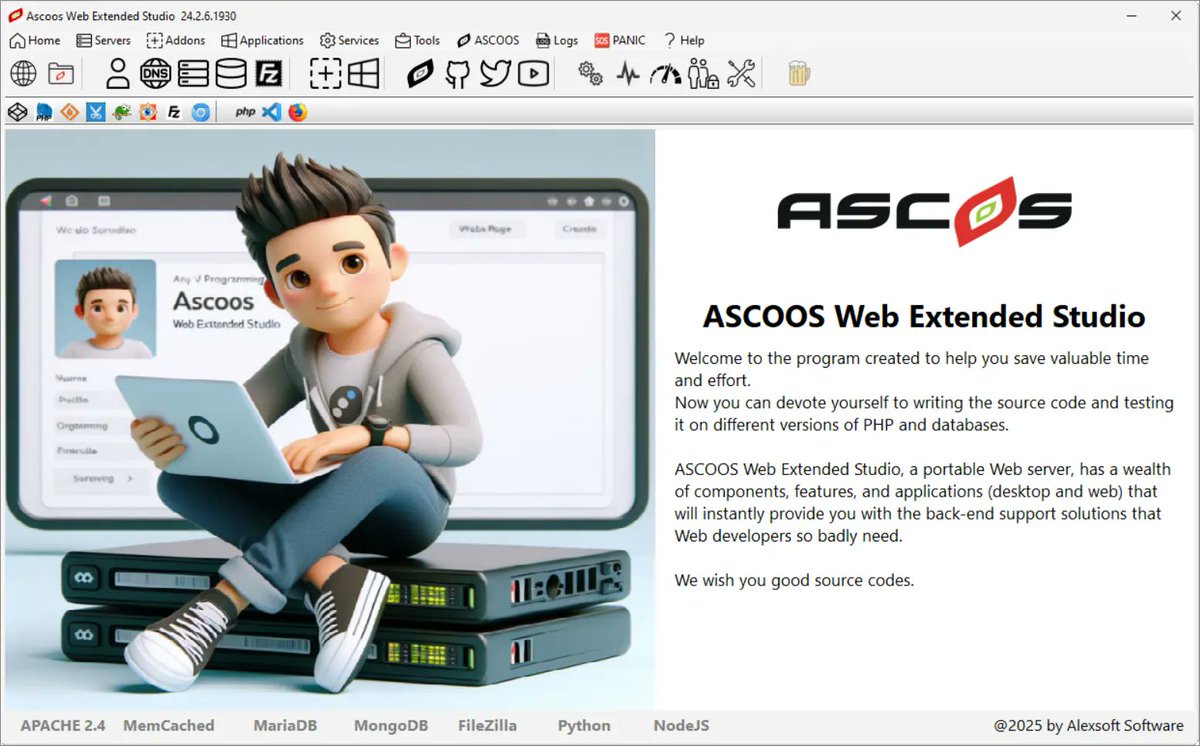Viewport: 1200px width, 746px height.
Task: Click the performance gauge icon
Action: click(x=664, y=73)
